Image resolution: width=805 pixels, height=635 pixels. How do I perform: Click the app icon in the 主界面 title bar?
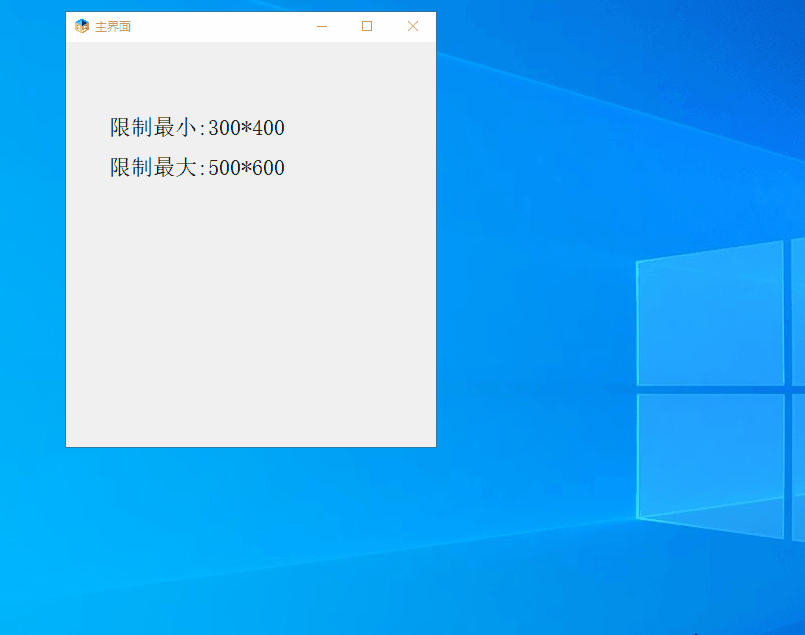(x=82, y=26)
